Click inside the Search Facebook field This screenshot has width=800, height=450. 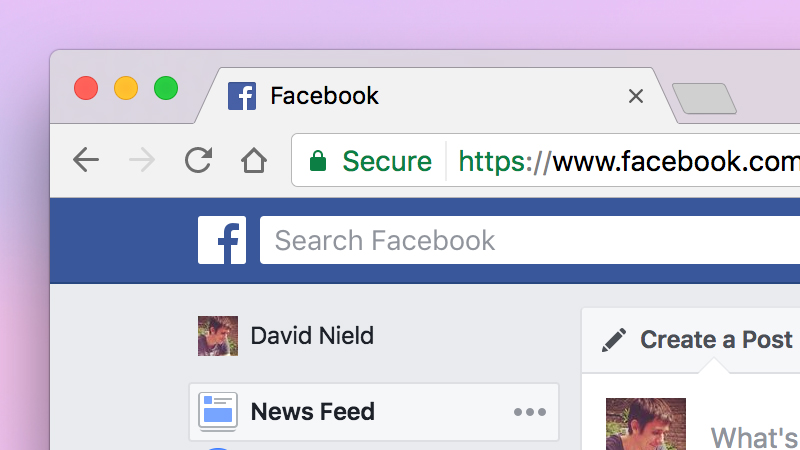pyautogui.click(x=530, y=240)
